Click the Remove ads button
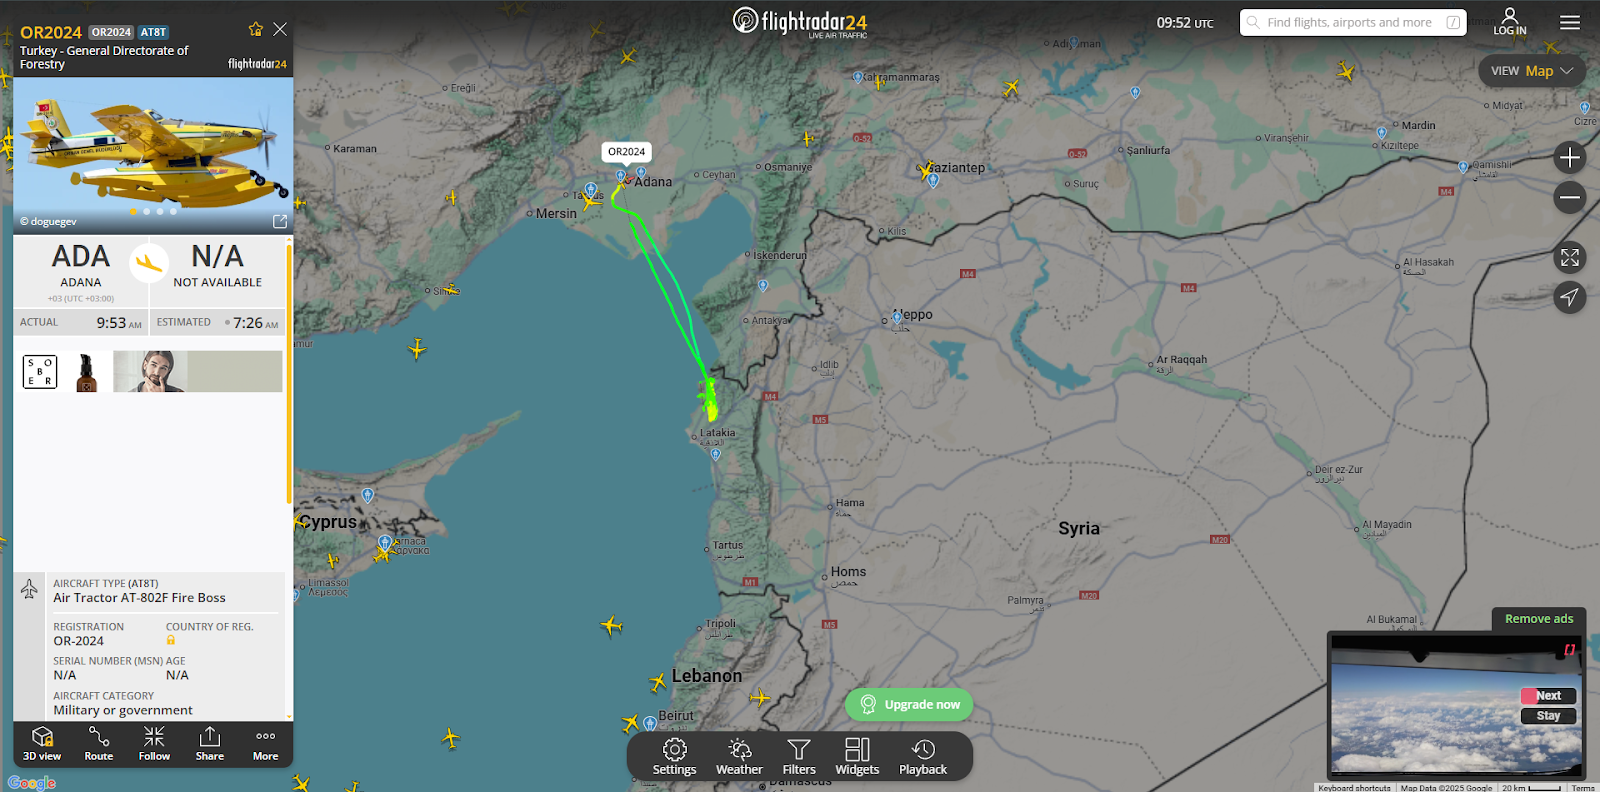This screenshot has width=1600, height=792. click(1539, 619)
